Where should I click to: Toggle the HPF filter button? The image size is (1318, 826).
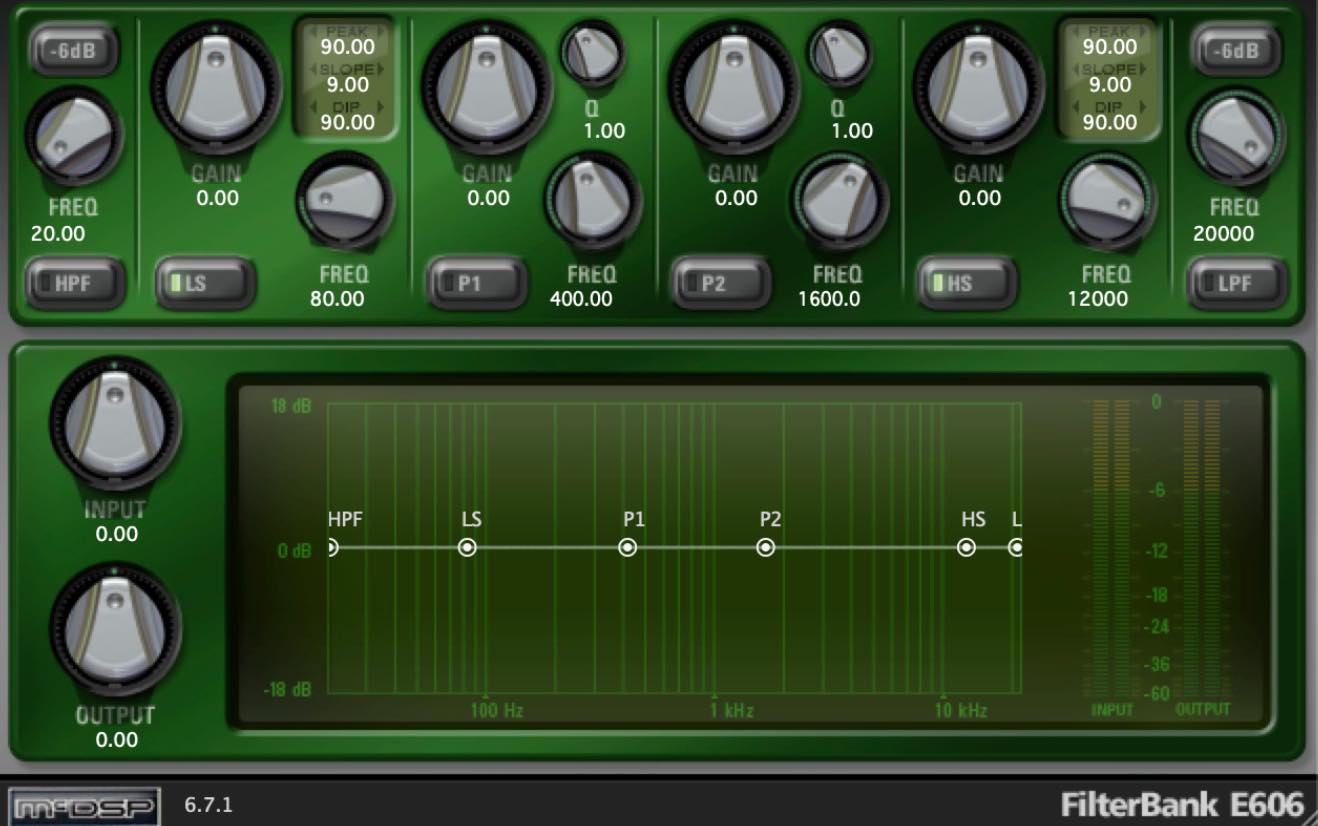[x=75, y=283]
